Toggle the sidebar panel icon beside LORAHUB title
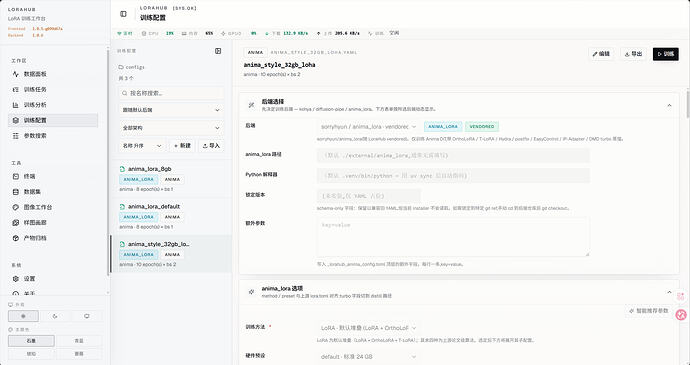 click(123, 14)
